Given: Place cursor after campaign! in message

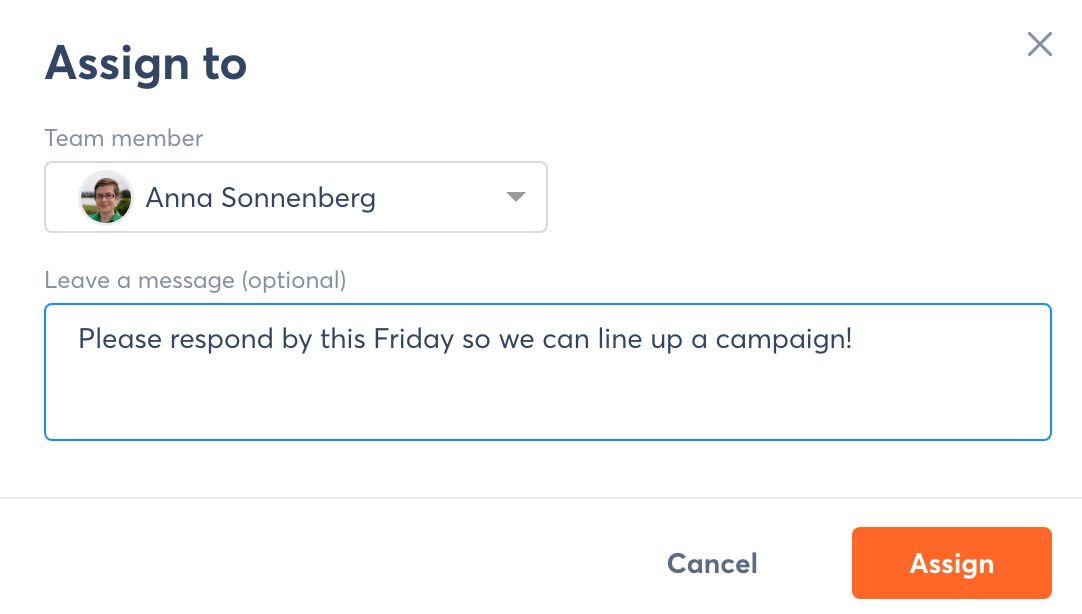Looking at the screenshot, I should [x=855, y=339].
